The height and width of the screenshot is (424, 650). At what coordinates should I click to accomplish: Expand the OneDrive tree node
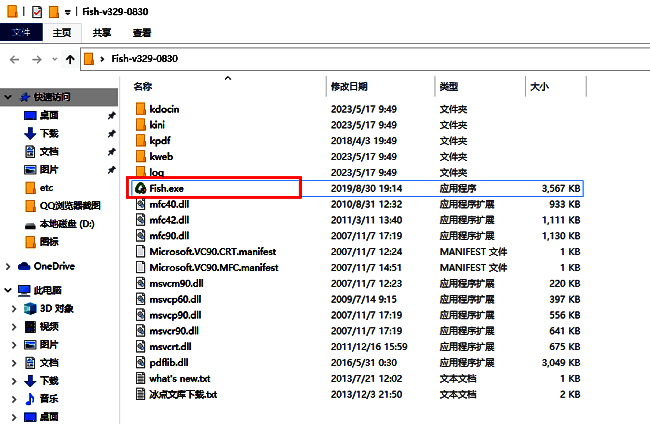[8, 267]
